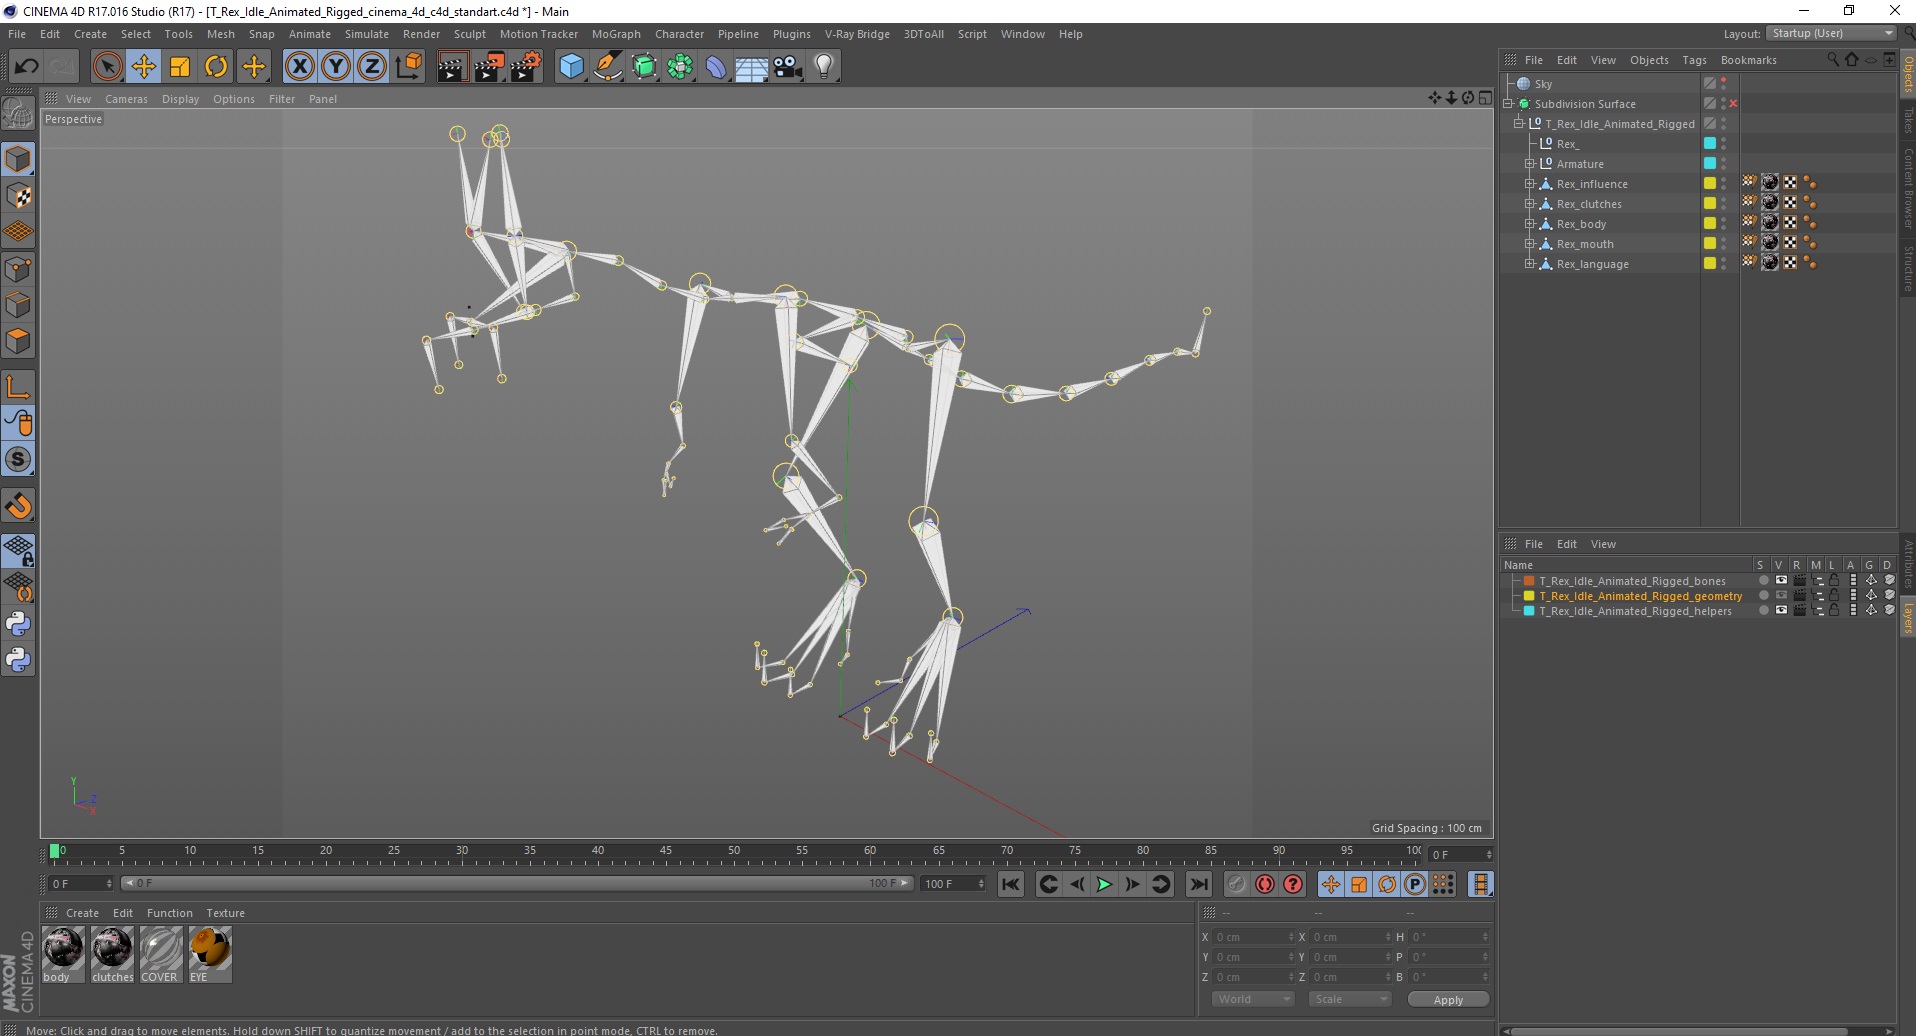Open the World coordinate dropdown
Viewport: 1916px width, 1036px height.
click(1253, 999)
